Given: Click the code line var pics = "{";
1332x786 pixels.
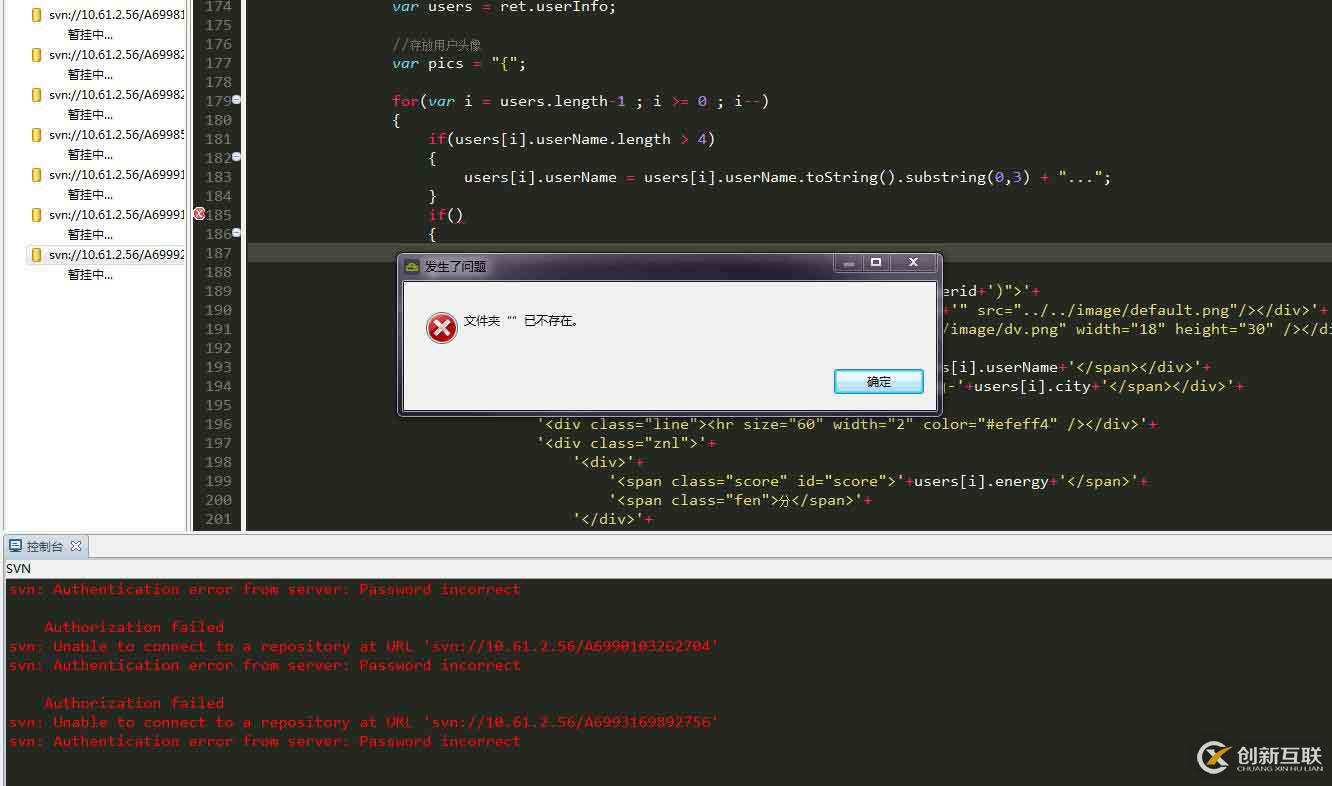Looking at the screenshot, I should tap(459, 63).
